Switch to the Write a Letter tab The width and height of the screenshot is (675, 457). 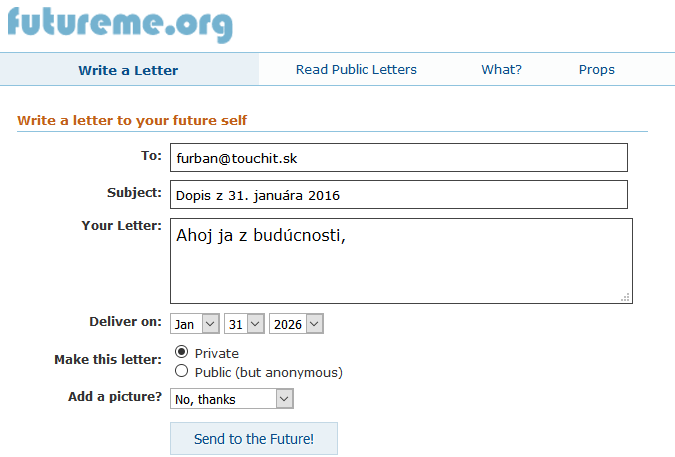pos(128,70)
